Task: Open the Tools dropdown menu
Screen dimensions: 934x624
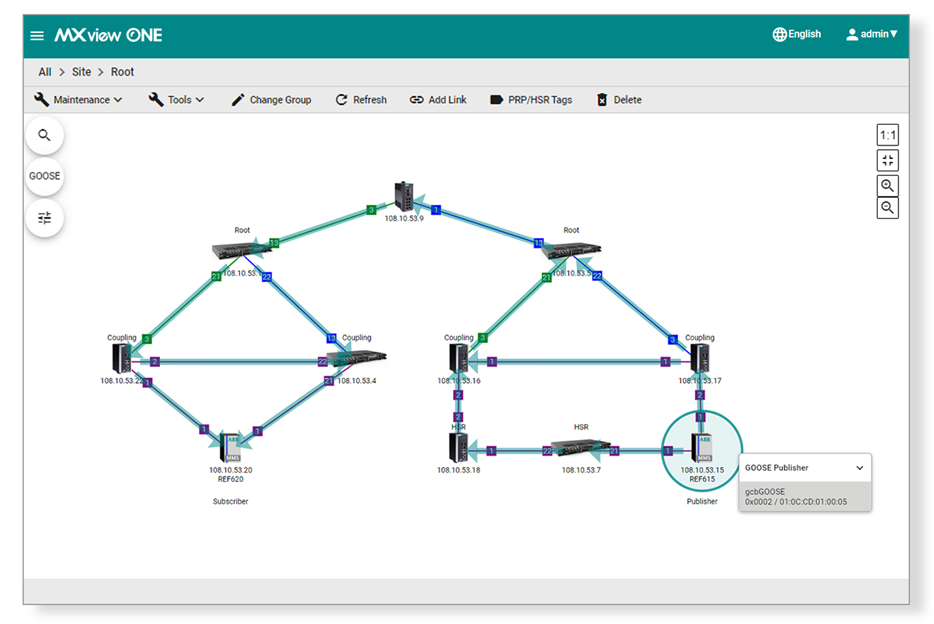Action: 176,100
